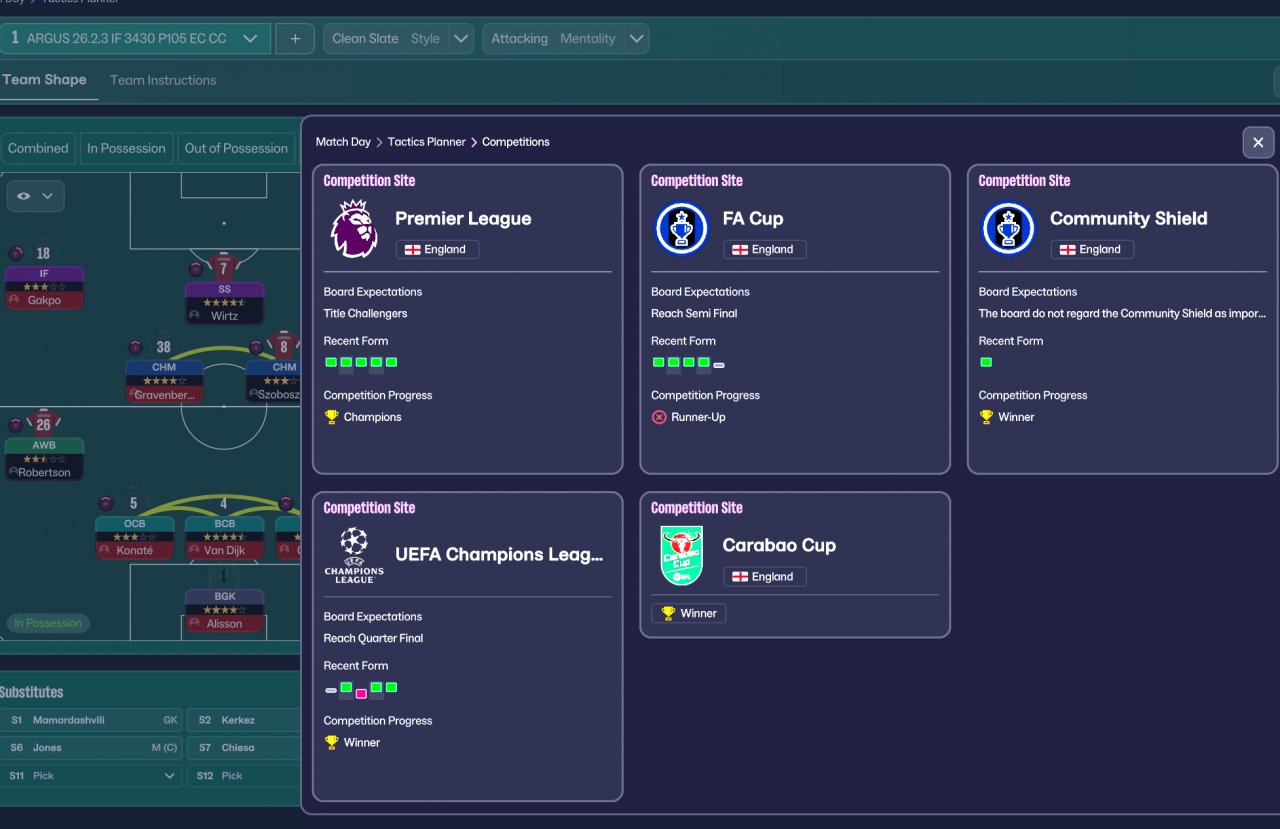Click the 'Reach Semi Final' board expectation

(694, 314)
